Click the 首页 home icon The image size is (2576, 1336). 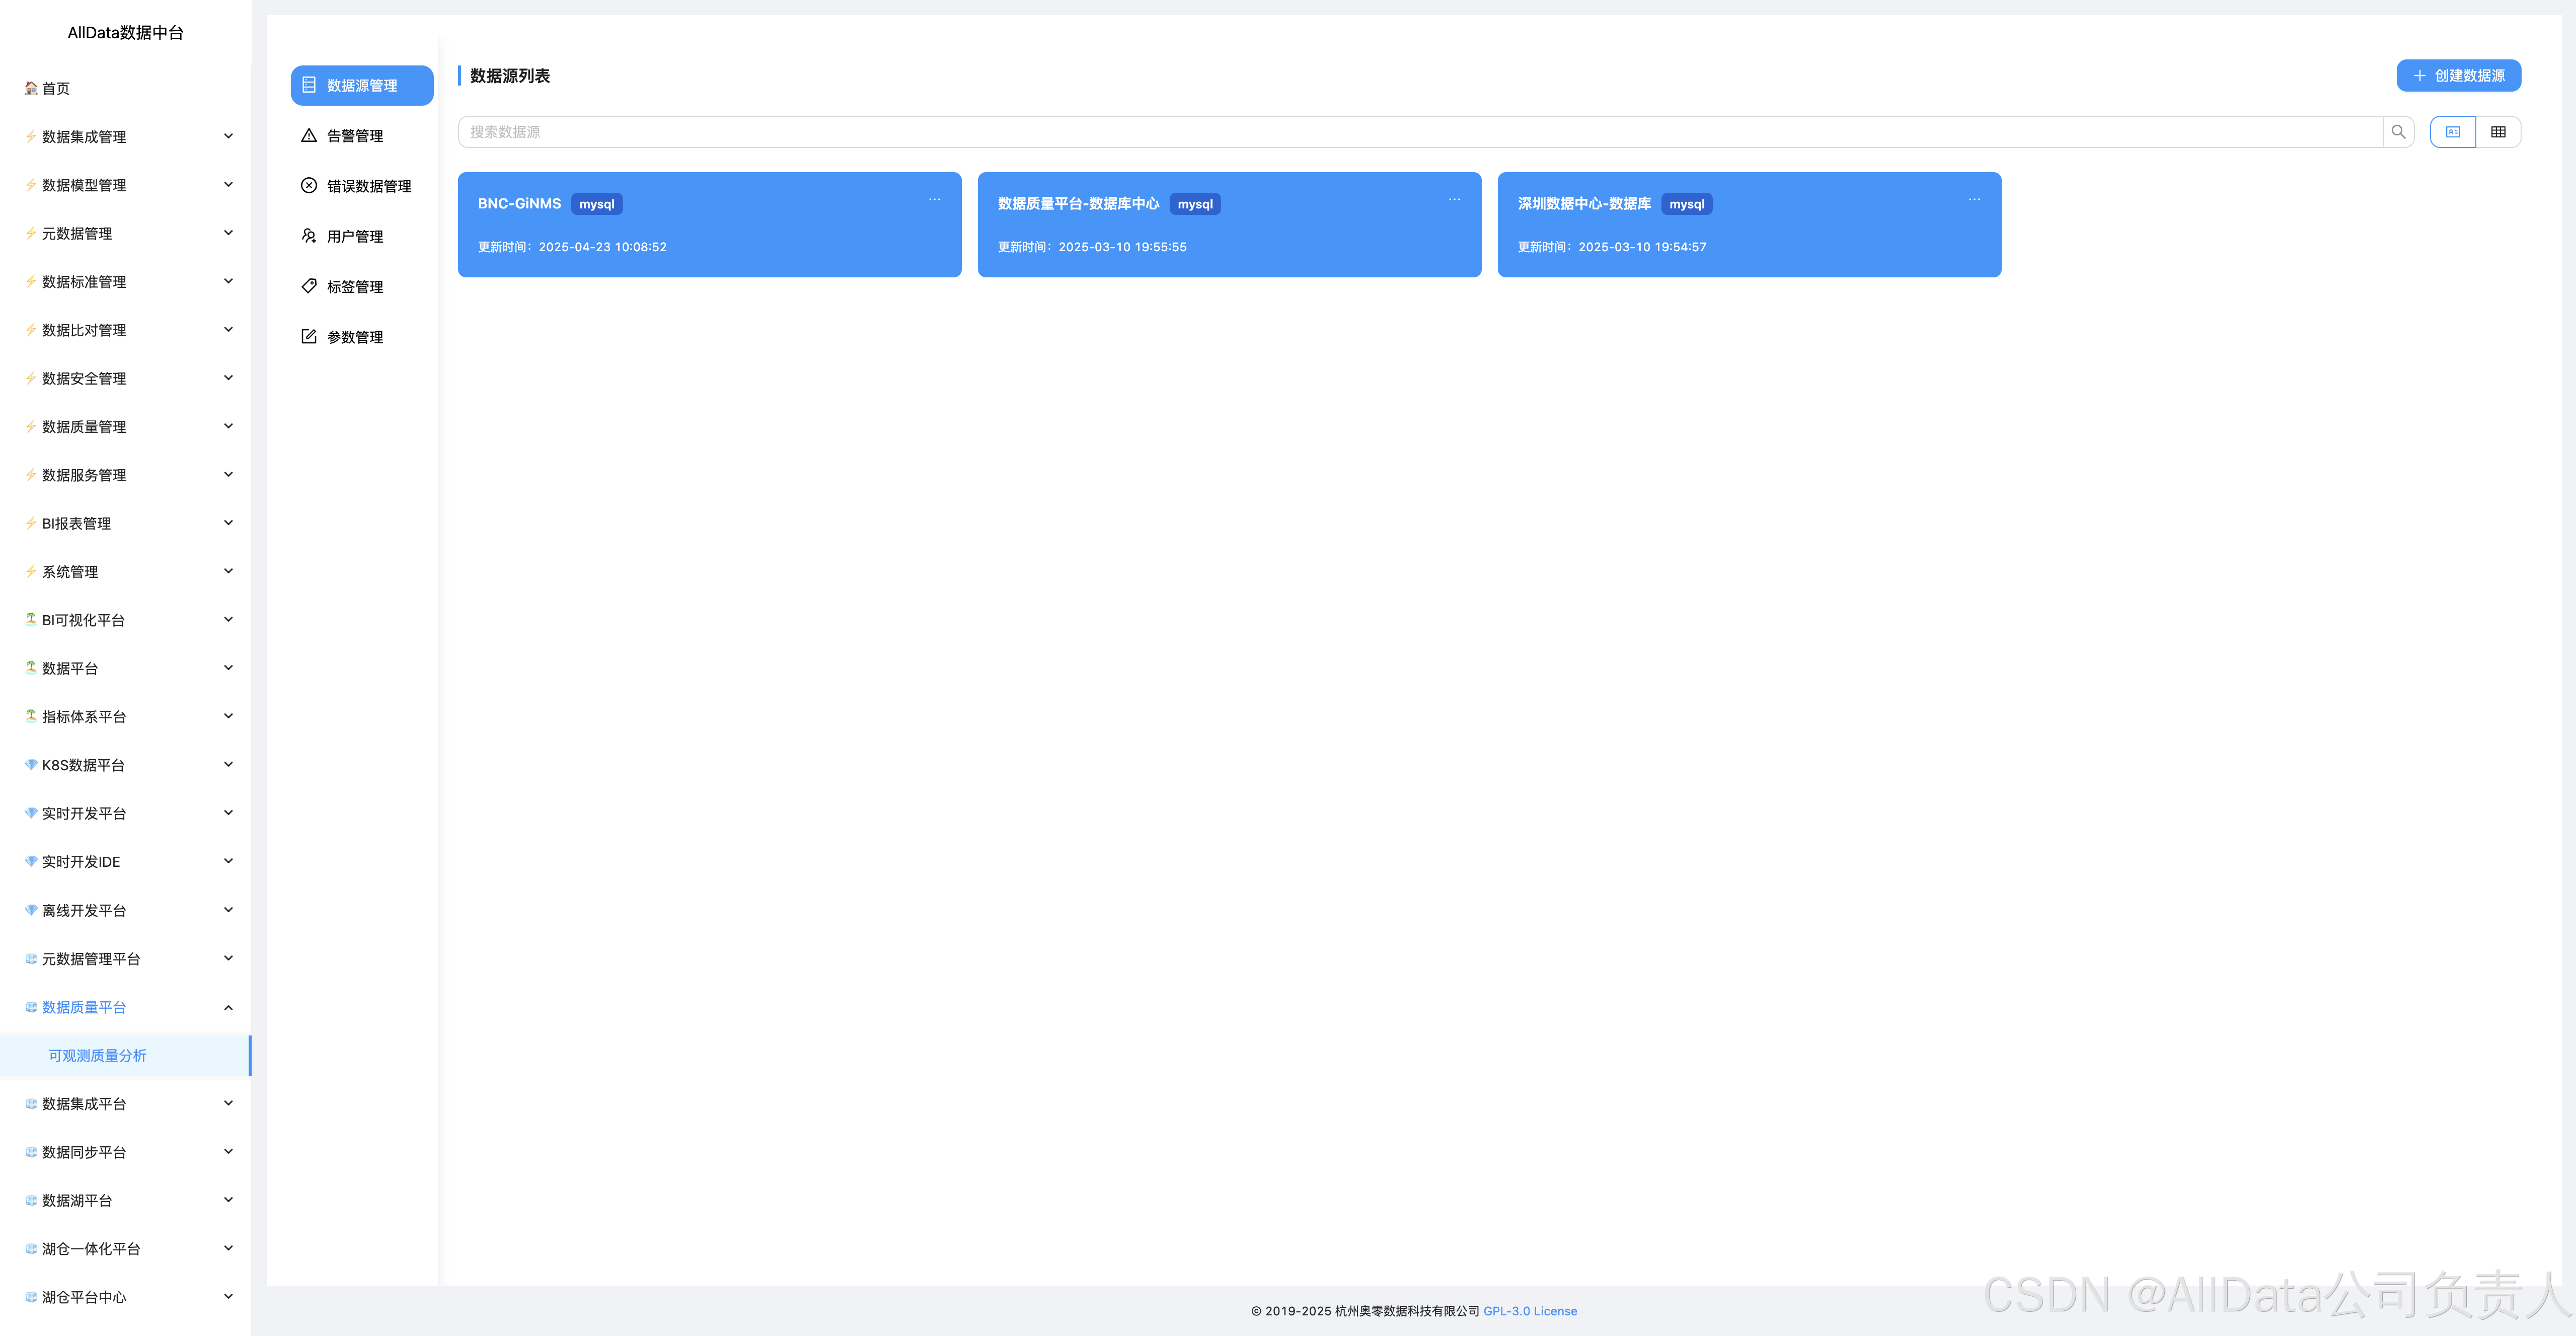click(31, 88)
